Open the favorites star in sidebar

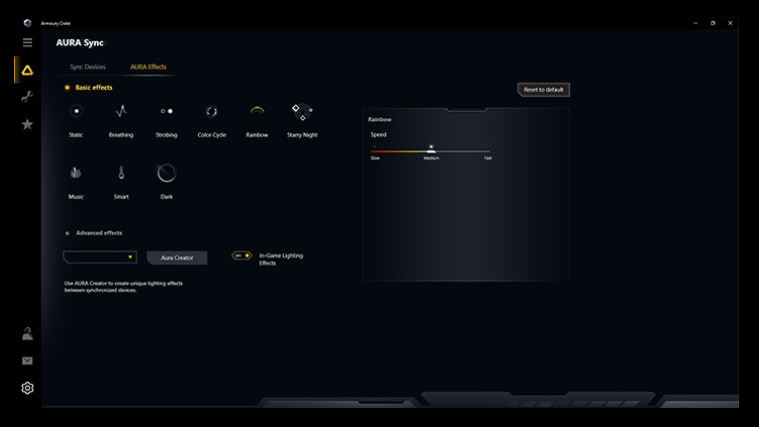coord(27,124)
